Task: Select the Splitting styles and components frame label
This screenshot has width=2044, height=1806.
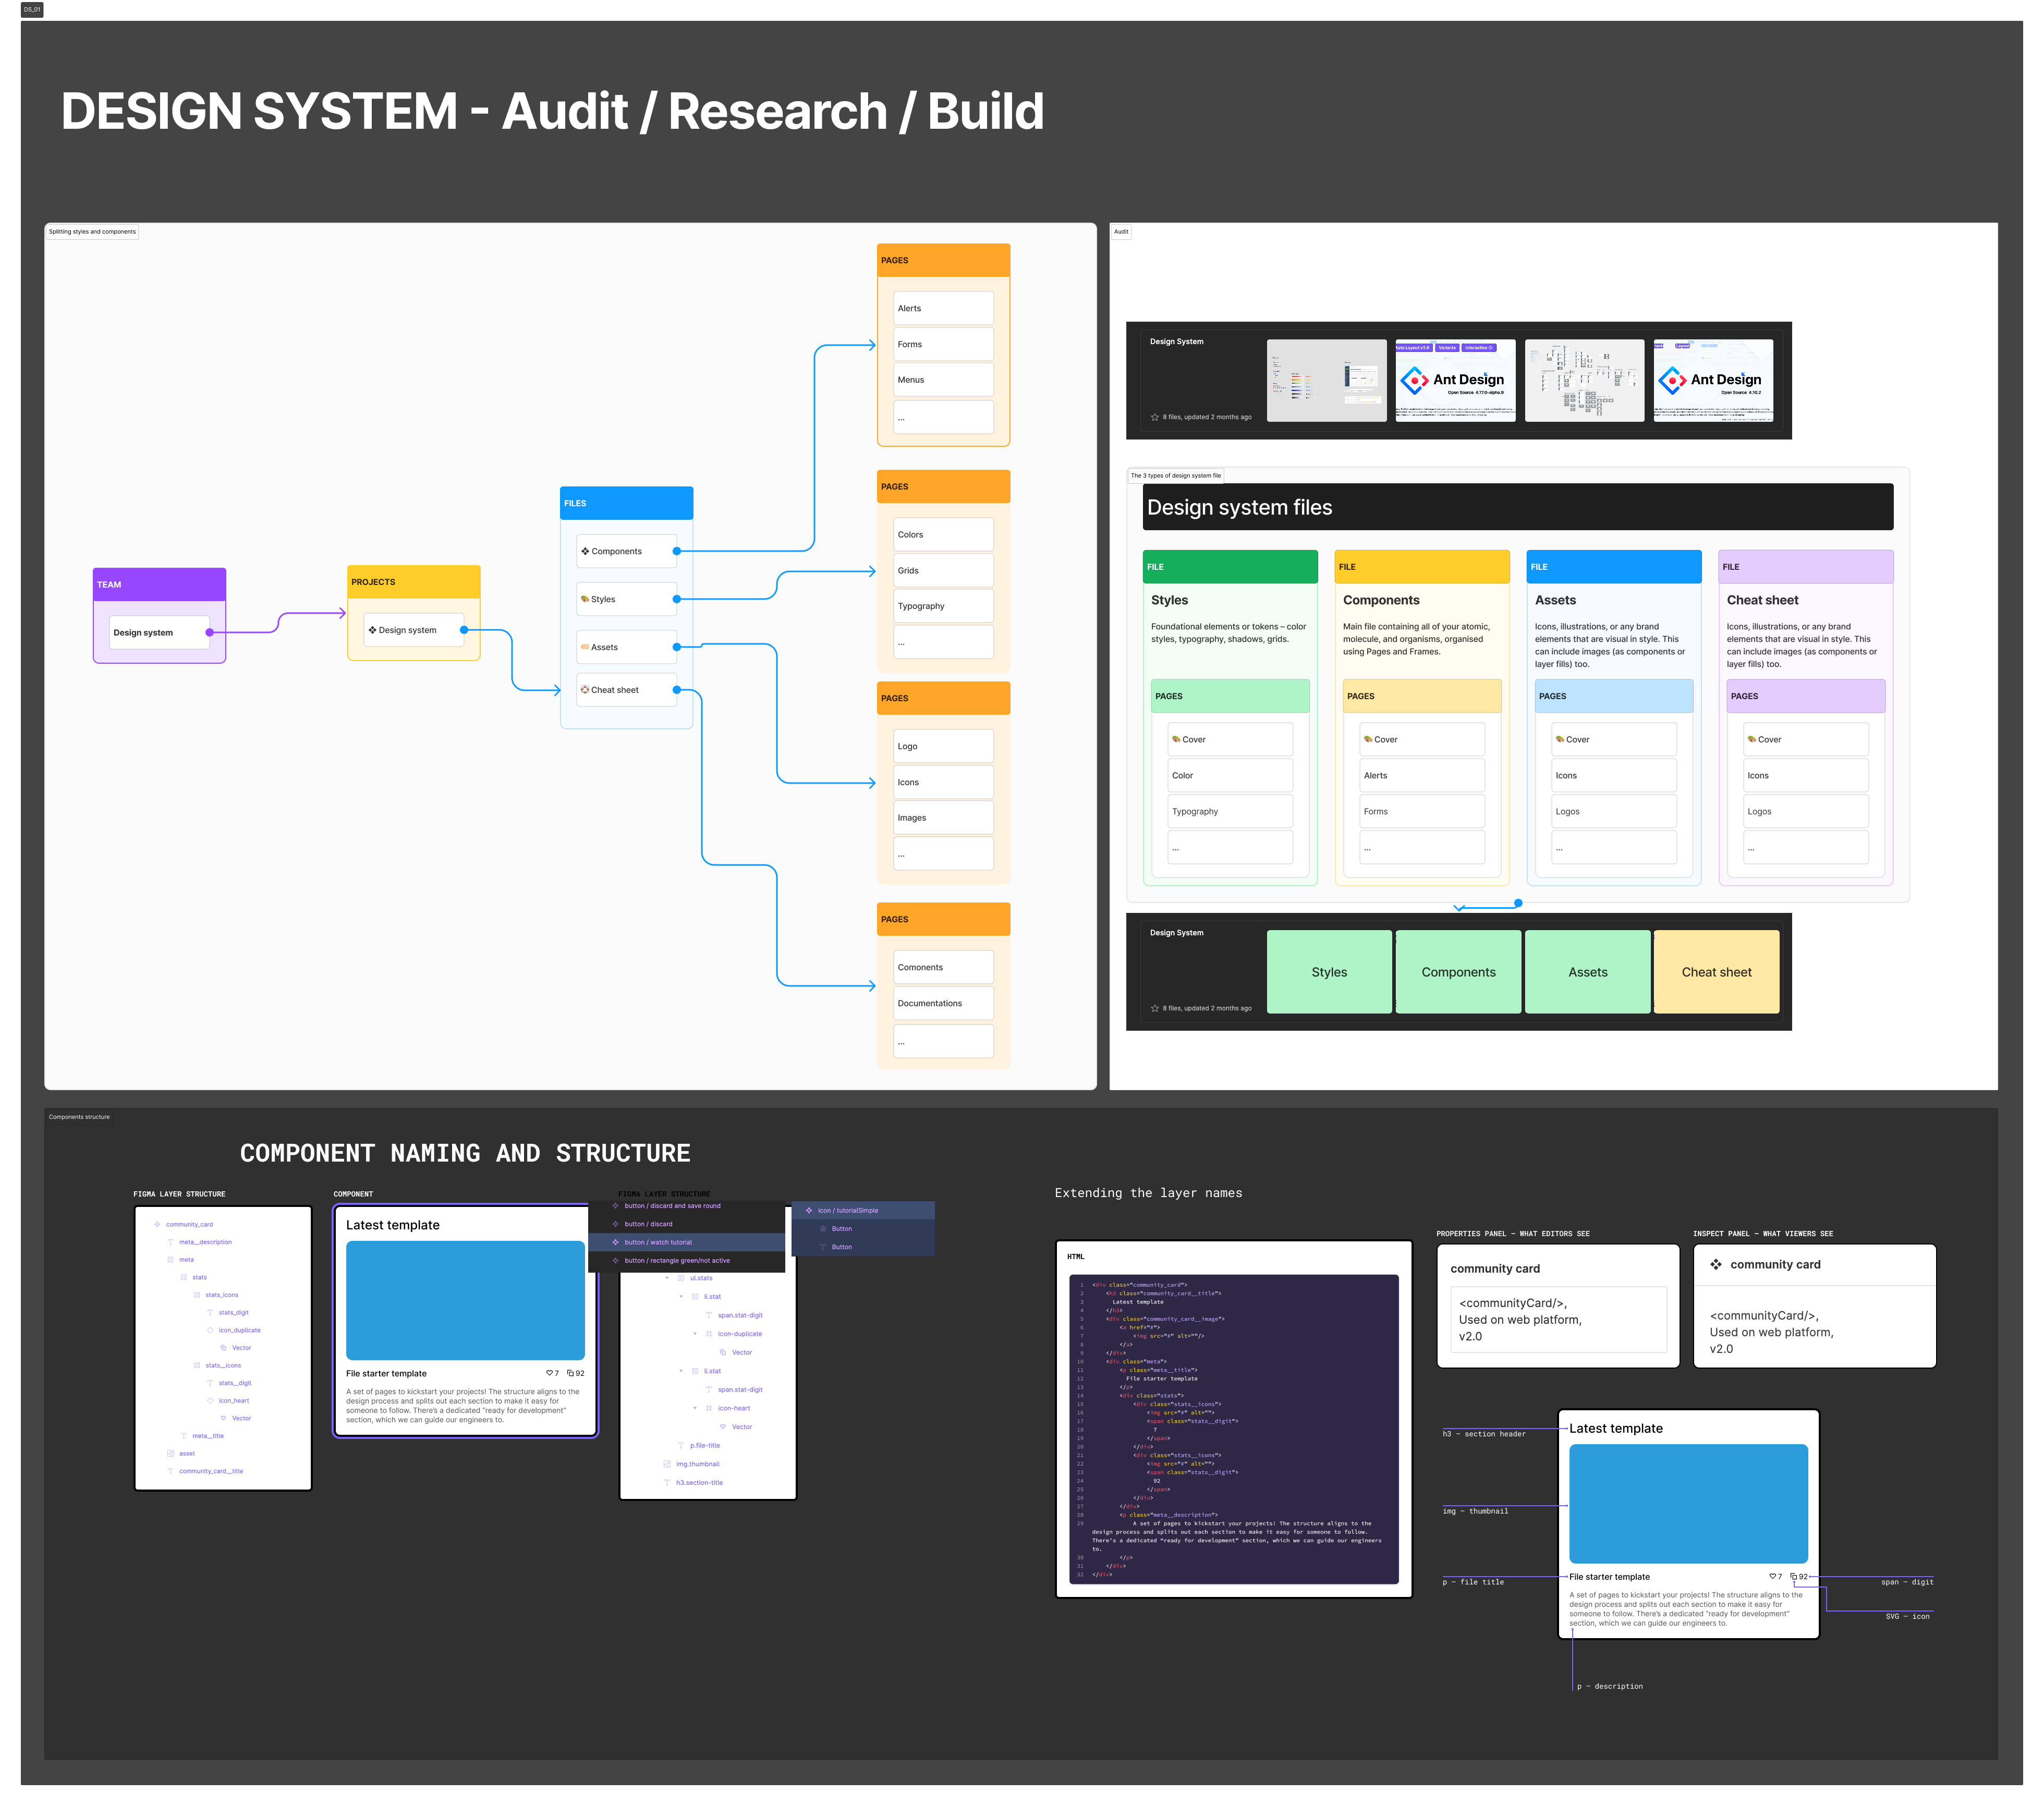Action: [x=92, y=232]
